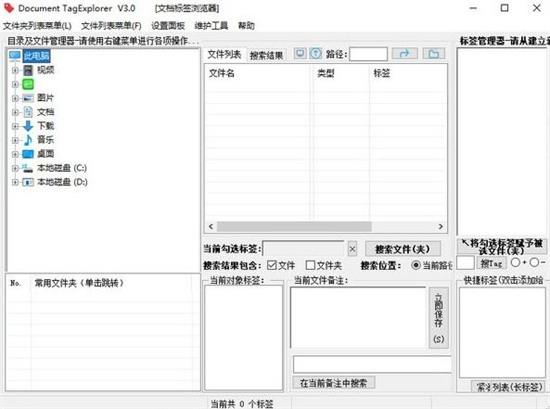Select the 桌面 desktop folder icon
This screenshot has width=550, height=409.
click(x=28, y=154)
